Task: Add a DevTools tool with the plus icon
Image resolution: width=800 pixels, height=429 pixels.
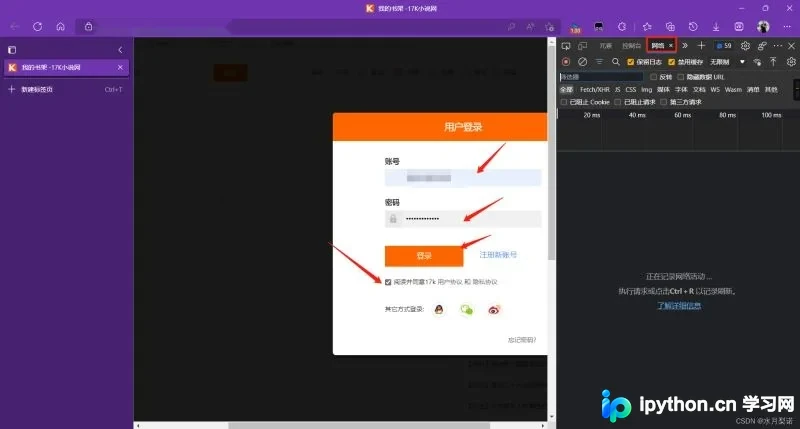Action: click(702, 46)
